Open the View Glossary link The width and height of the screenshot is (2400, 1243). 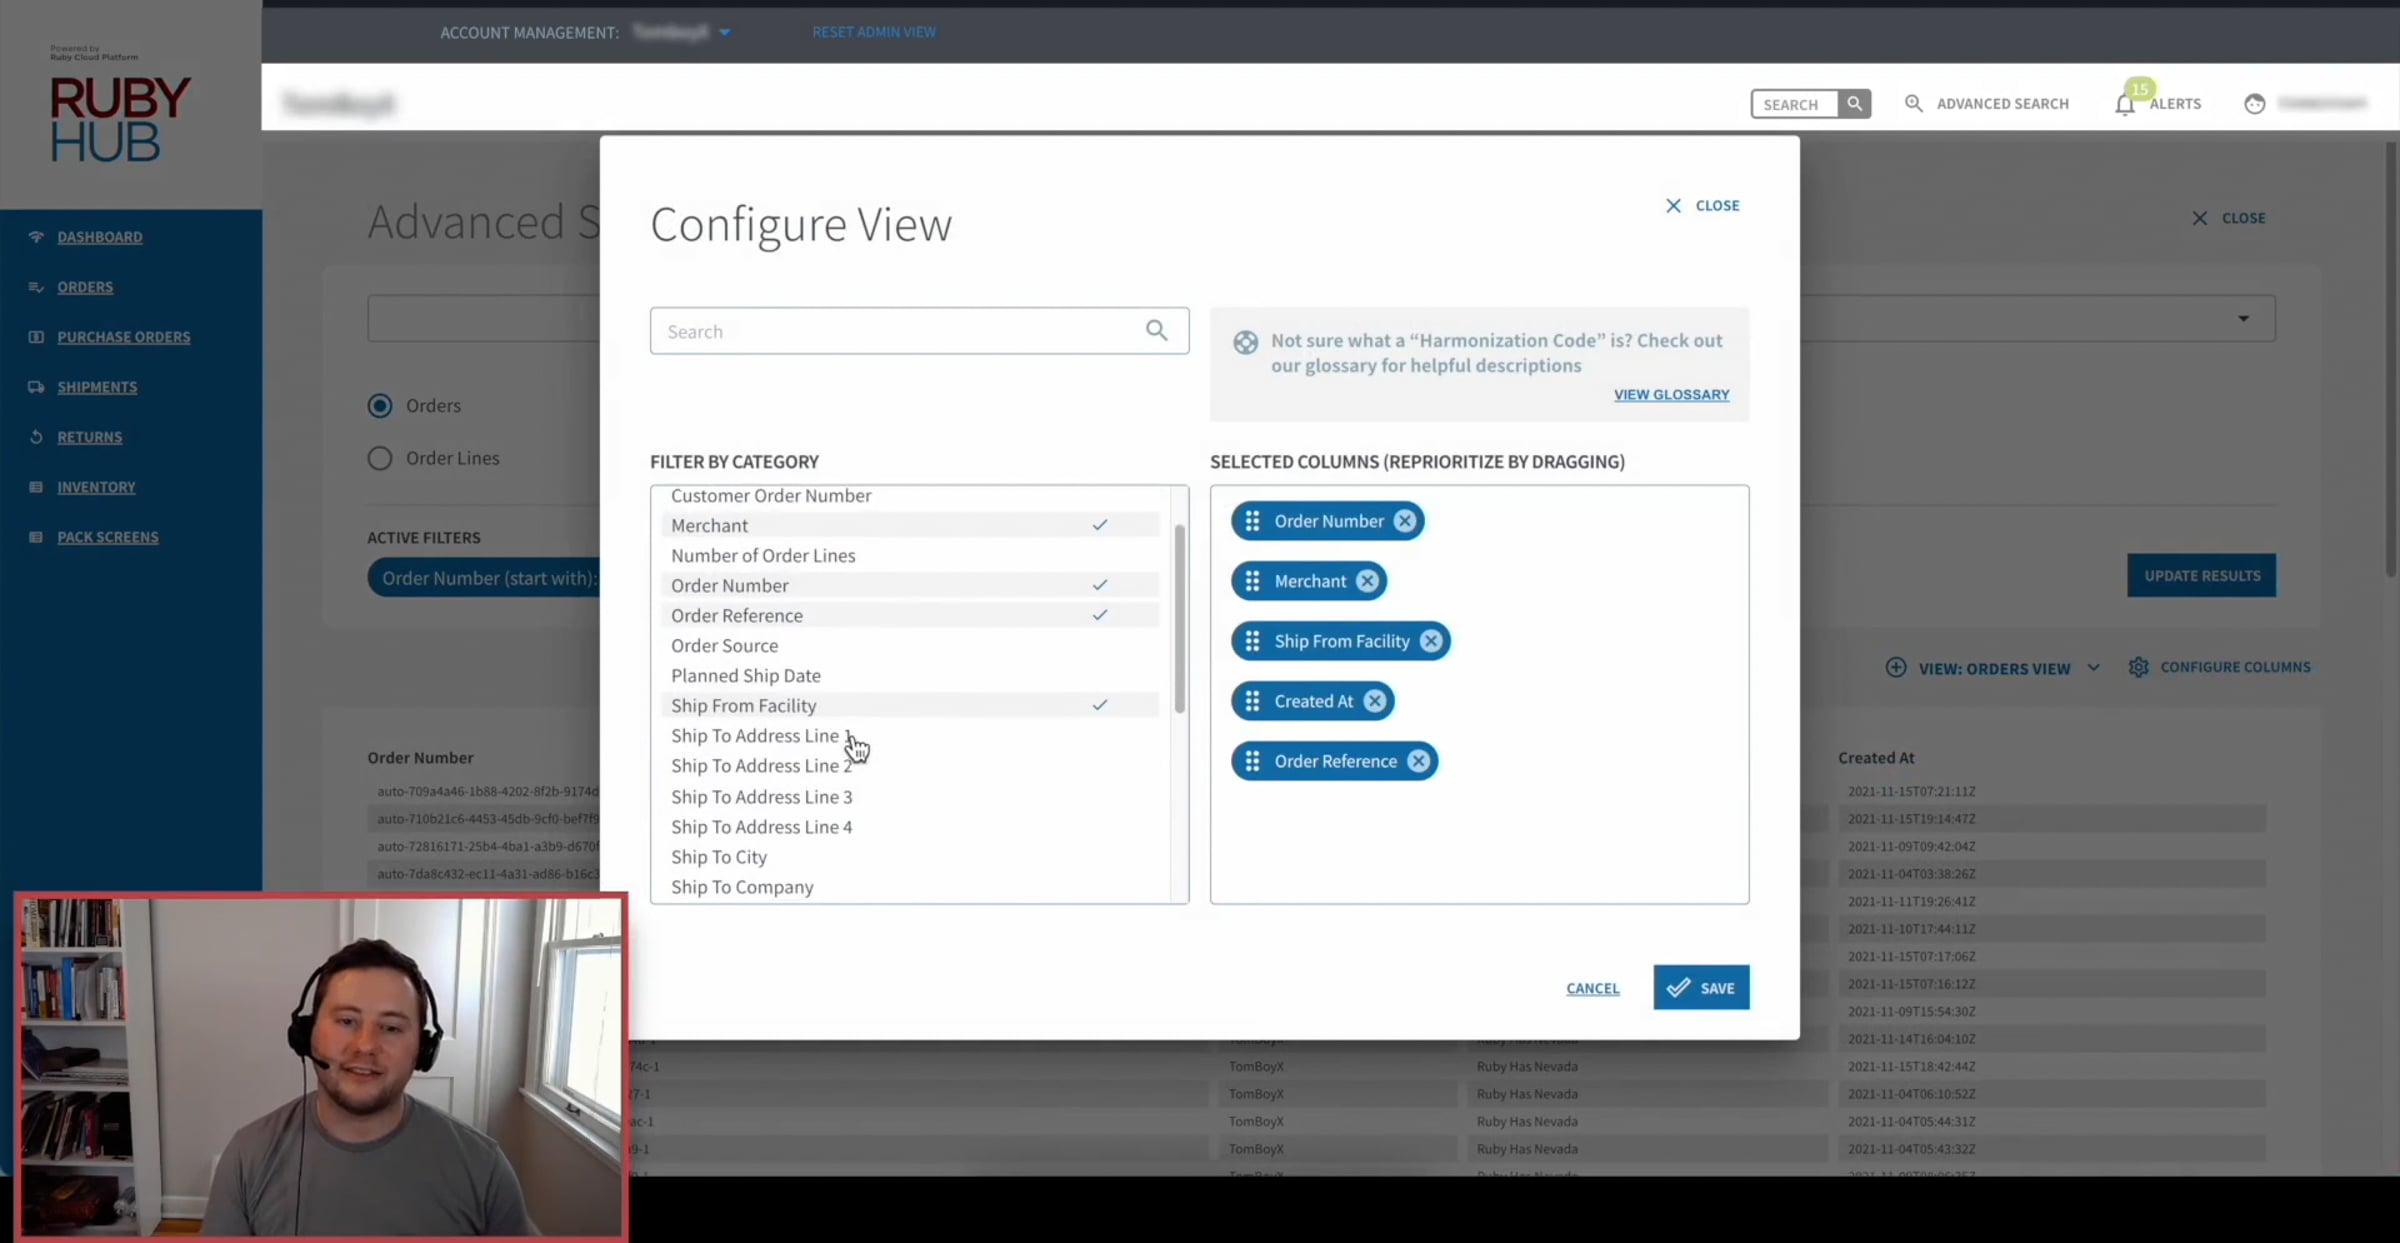tap(1671, 394)
